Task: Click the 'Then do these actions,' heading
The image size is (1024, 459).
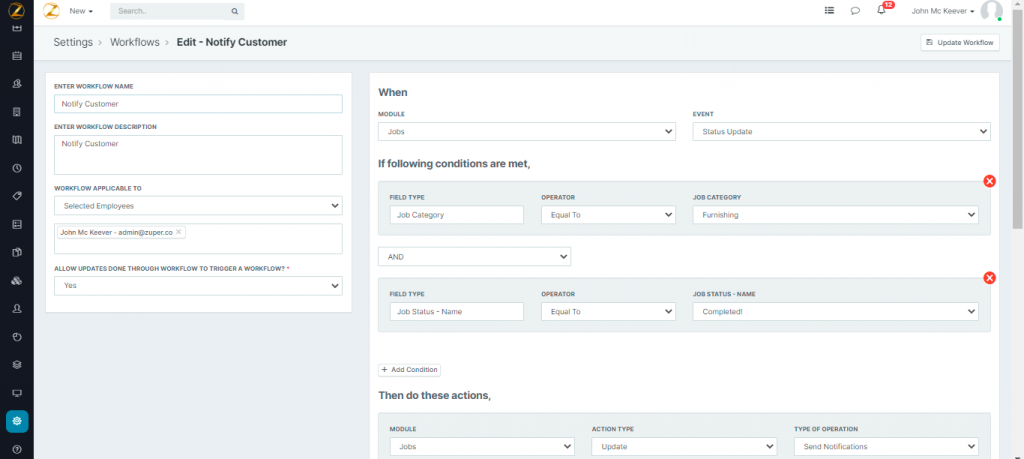Action: (x=434, y=396)
